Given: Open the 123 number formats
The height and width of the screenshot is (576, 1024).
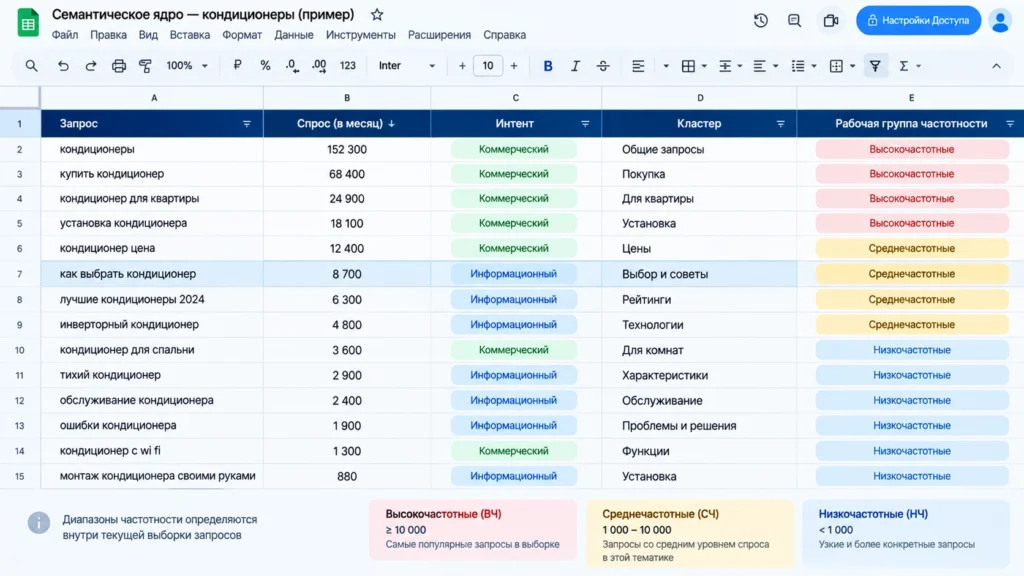Looking at the screenshot, I should tap(347, 65).
